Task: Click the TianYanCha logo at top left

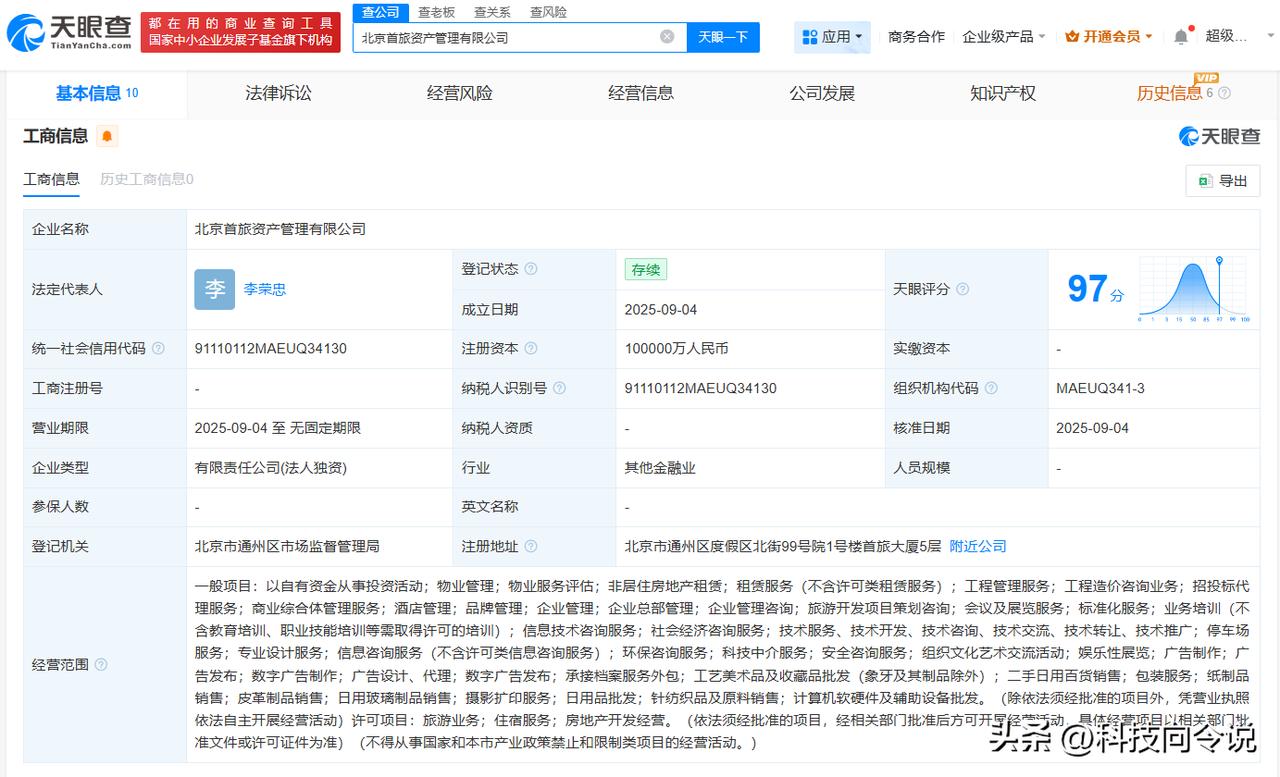Action: coord(69,33)
